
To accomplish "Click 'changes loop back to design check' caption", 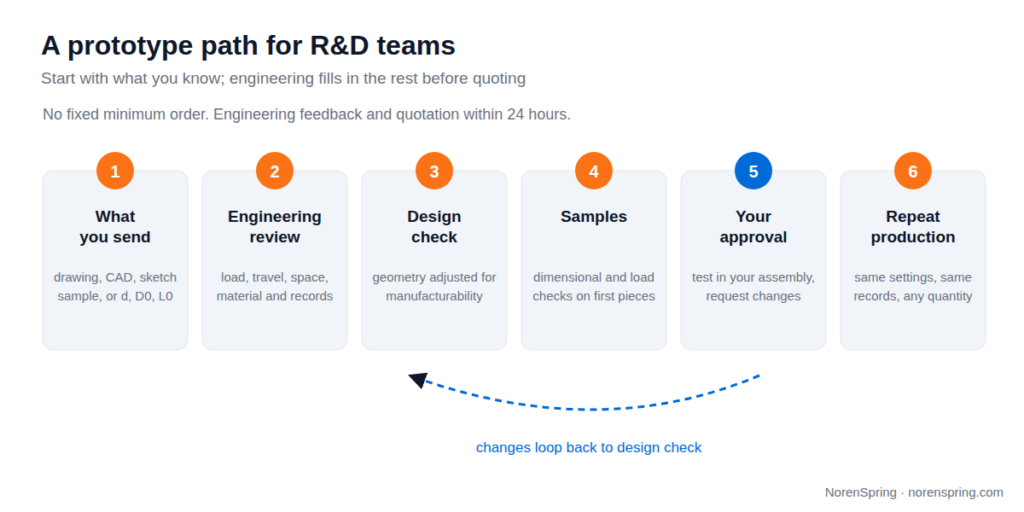I will (x=588, y=448).
